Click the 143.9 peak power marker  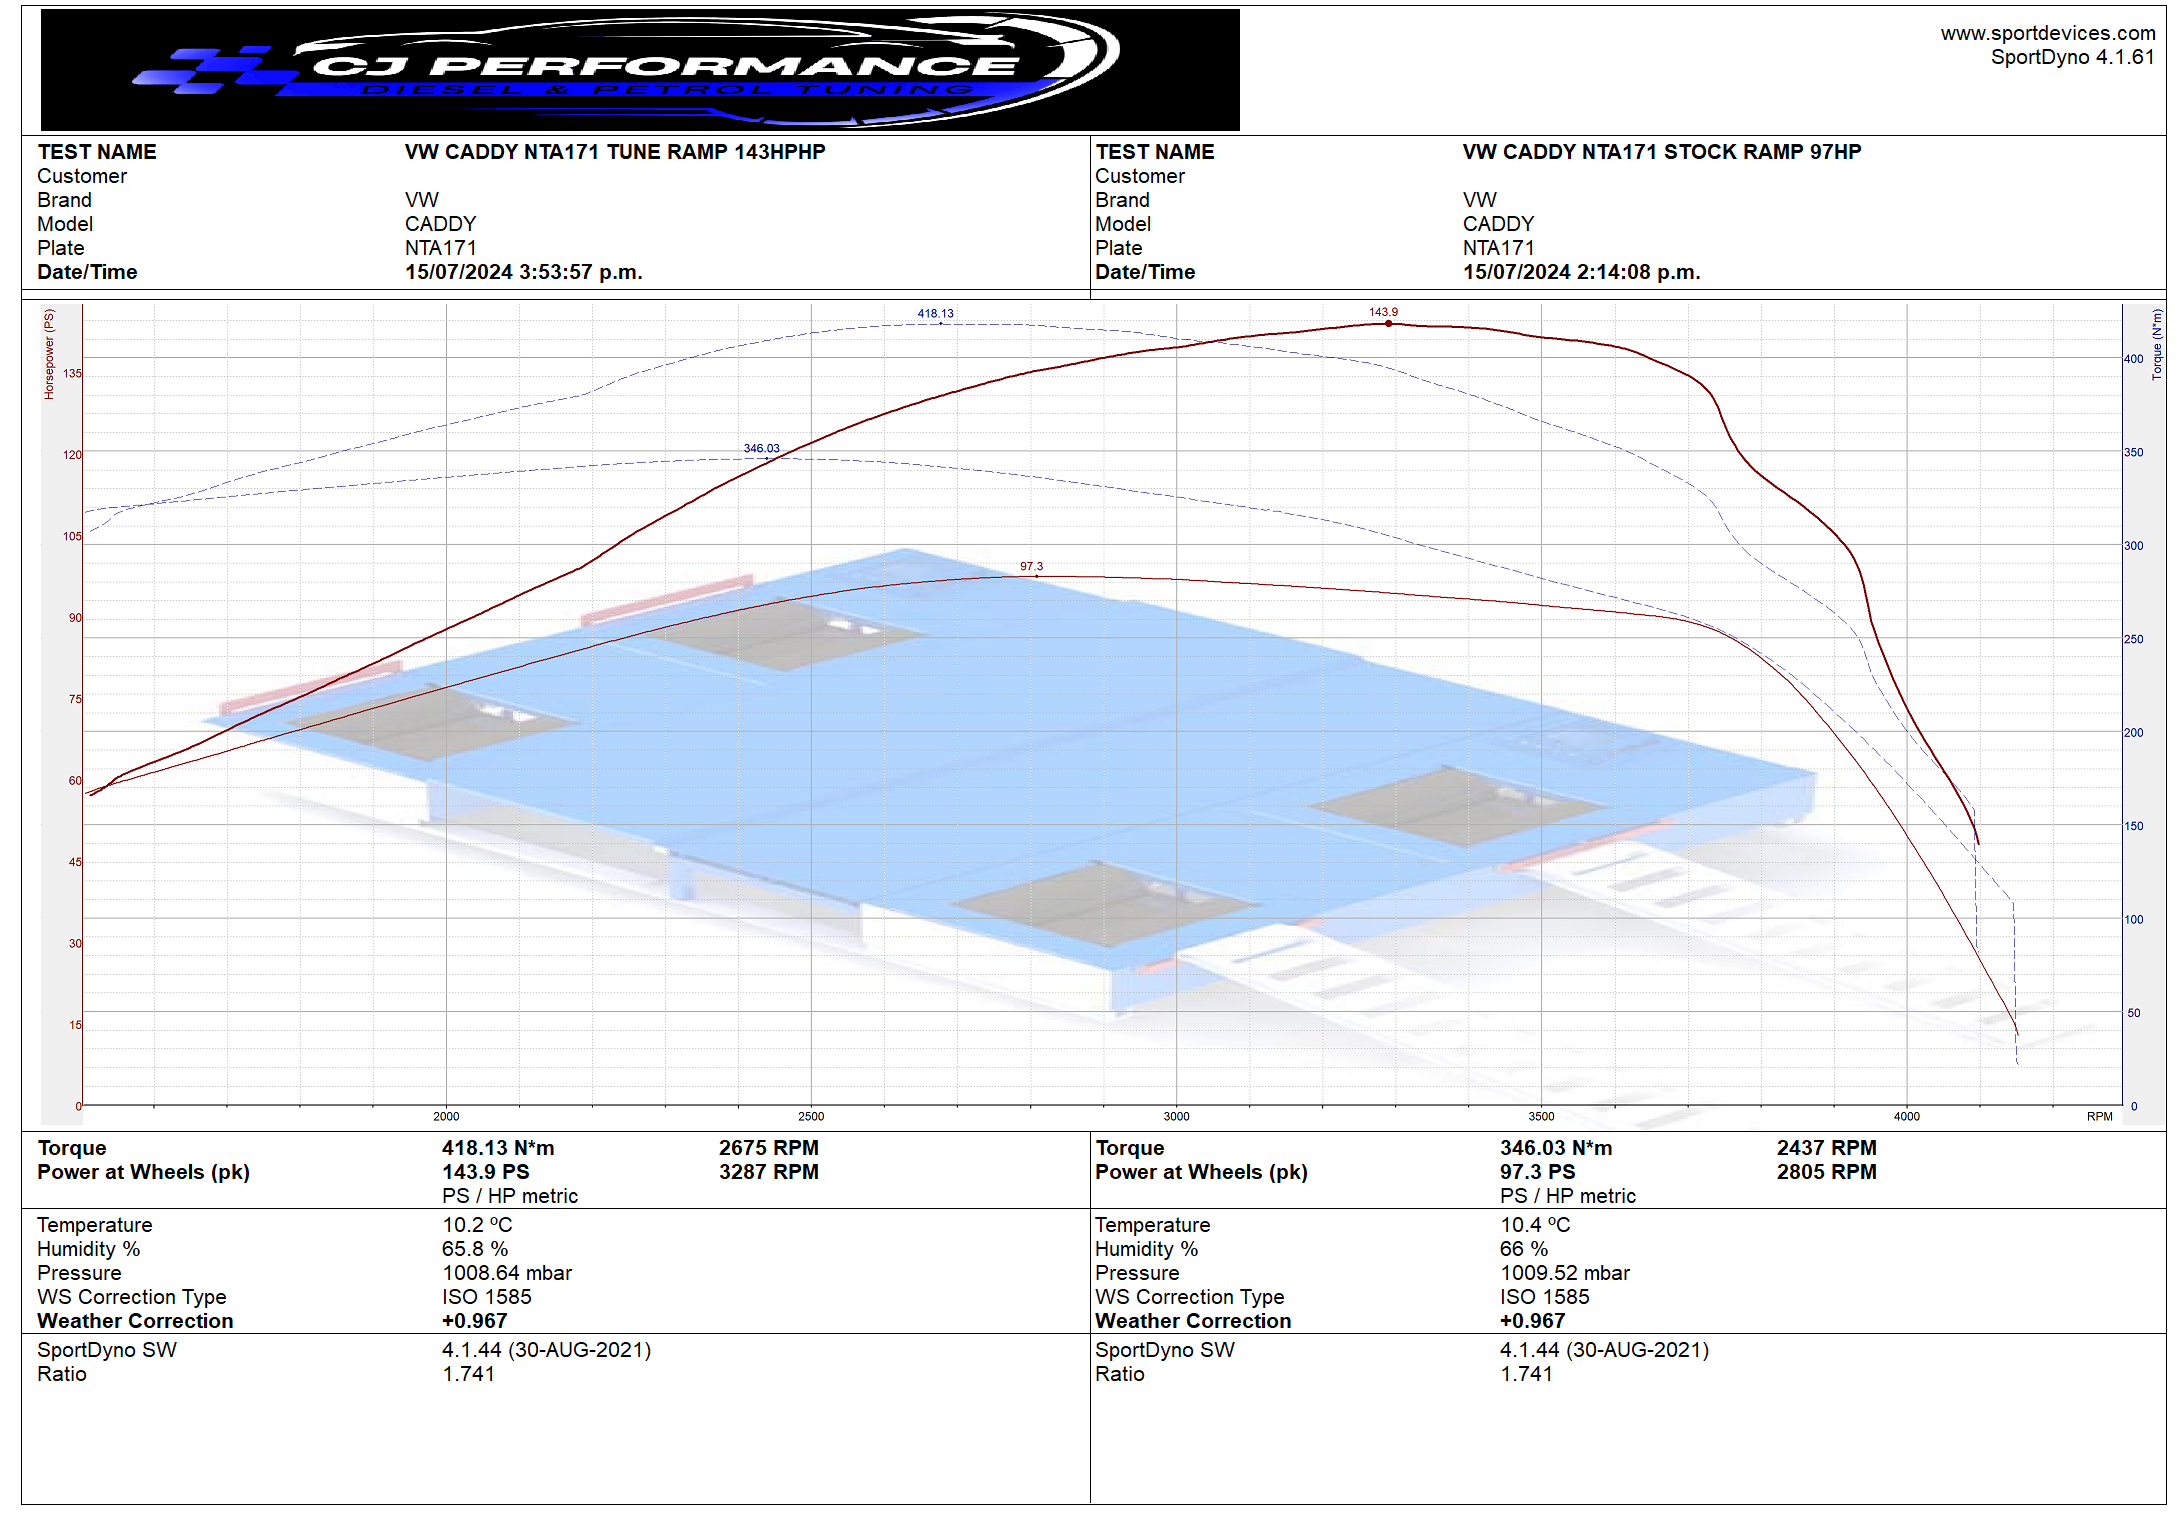1384,313
